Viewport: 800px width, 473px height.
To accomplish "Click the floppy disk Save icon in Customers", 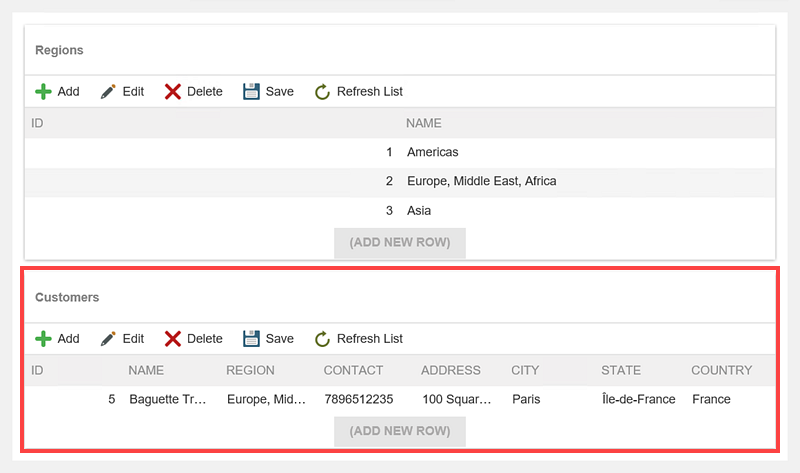I will (x=251, y=338).
